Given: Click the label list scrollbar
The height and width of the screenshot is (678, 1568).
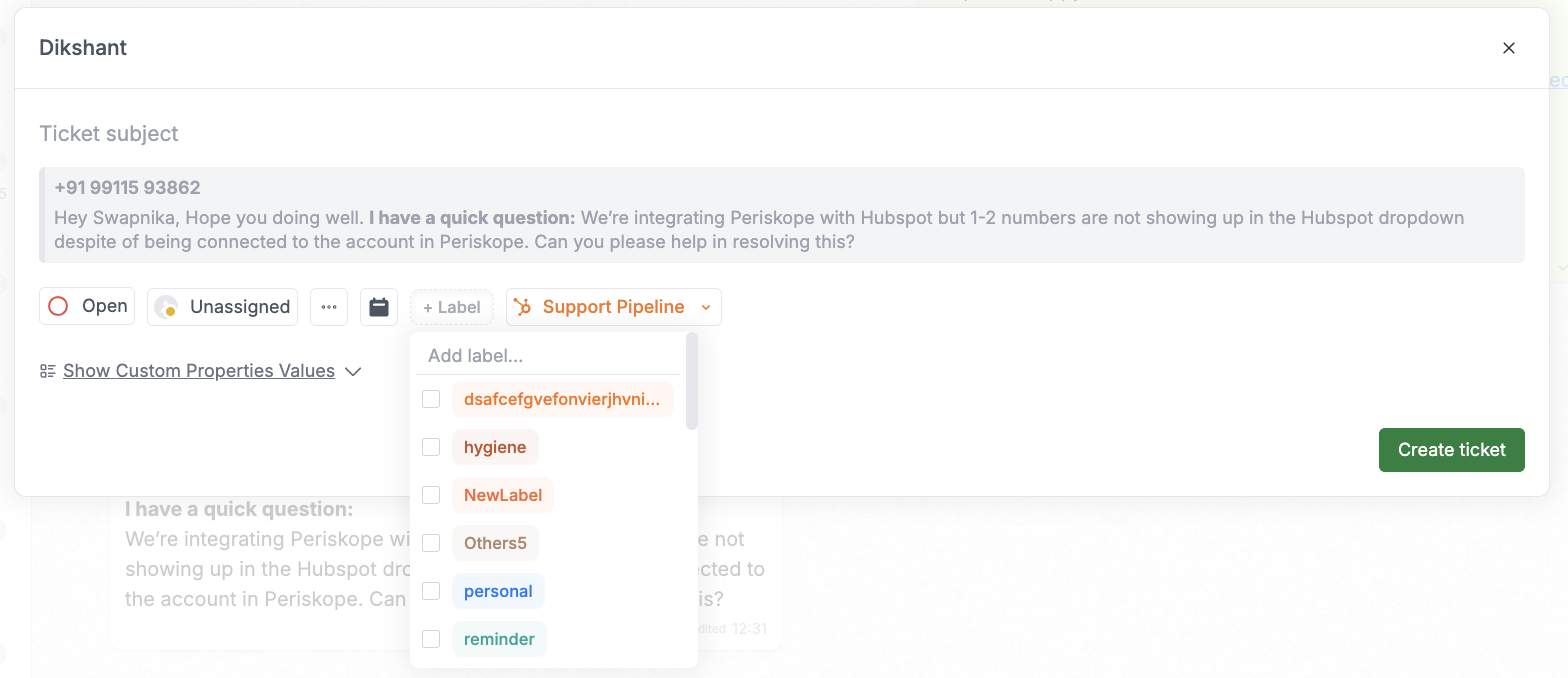Looking at the screenshot, I should (692, 382).
